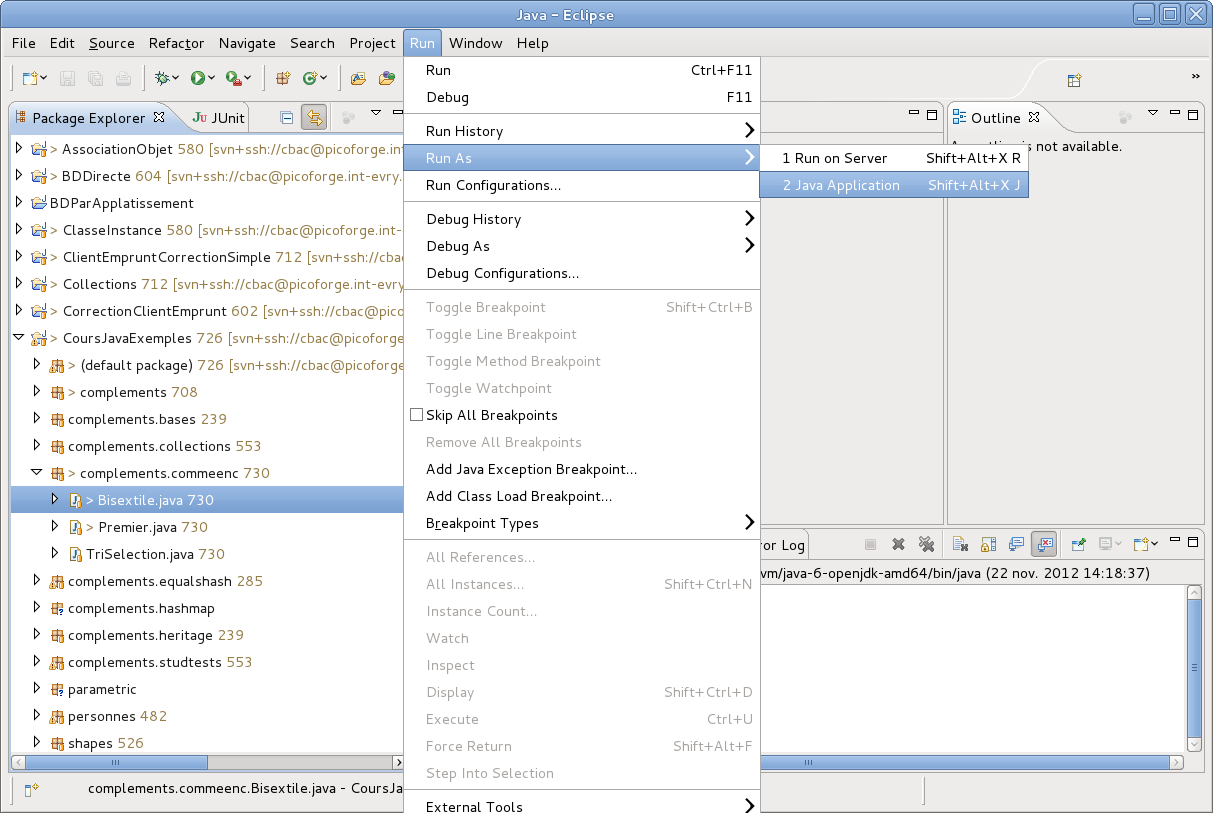Toggle show console on standard error change
Screen dimensions: 1213x813
(x=1044, y=544)
